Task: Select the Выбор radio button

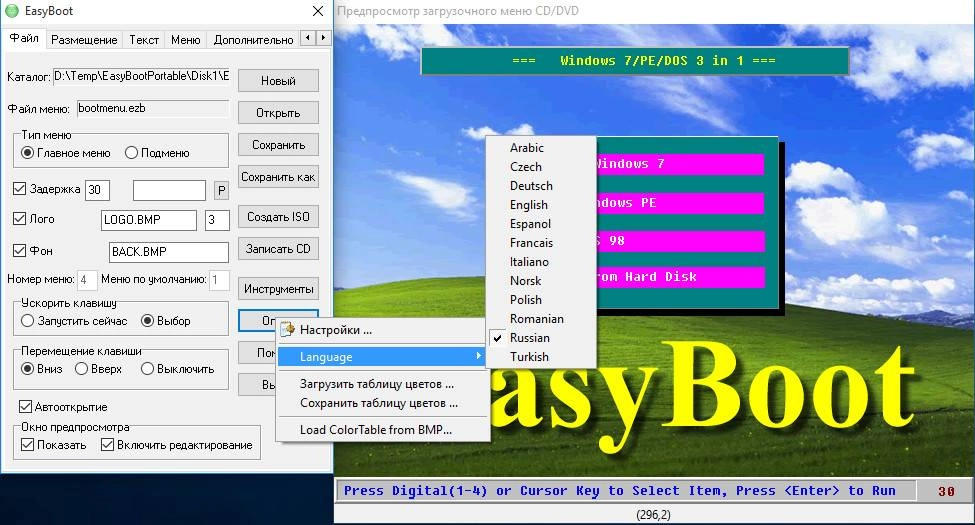Action: [x=166, y=321]
